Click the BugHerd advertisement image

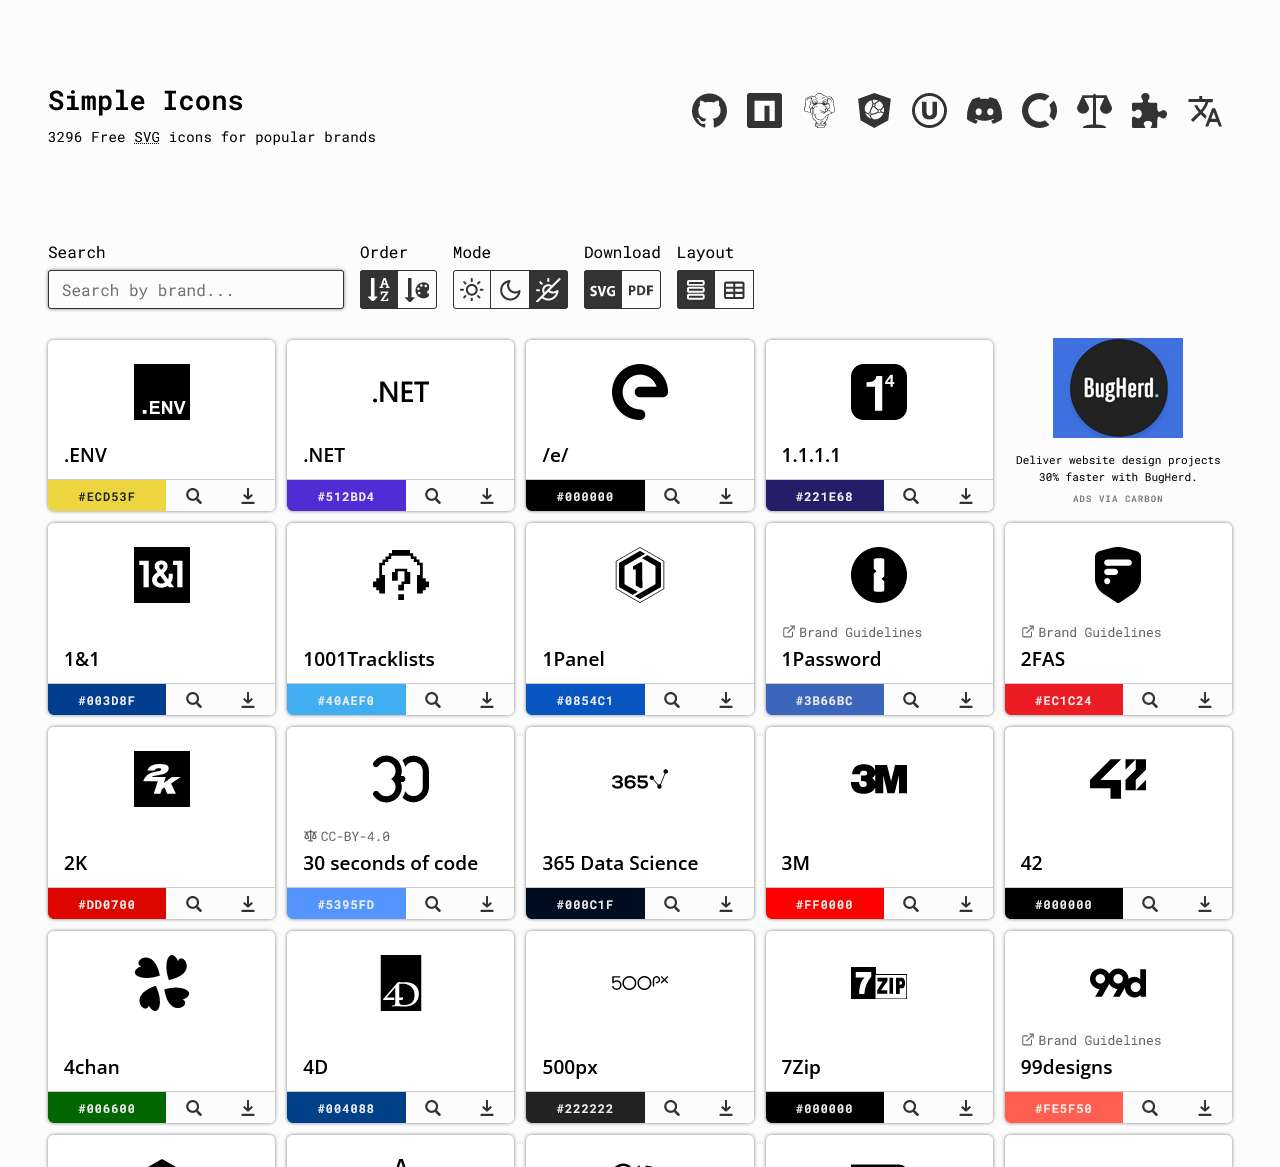(x=1118, y=388)
